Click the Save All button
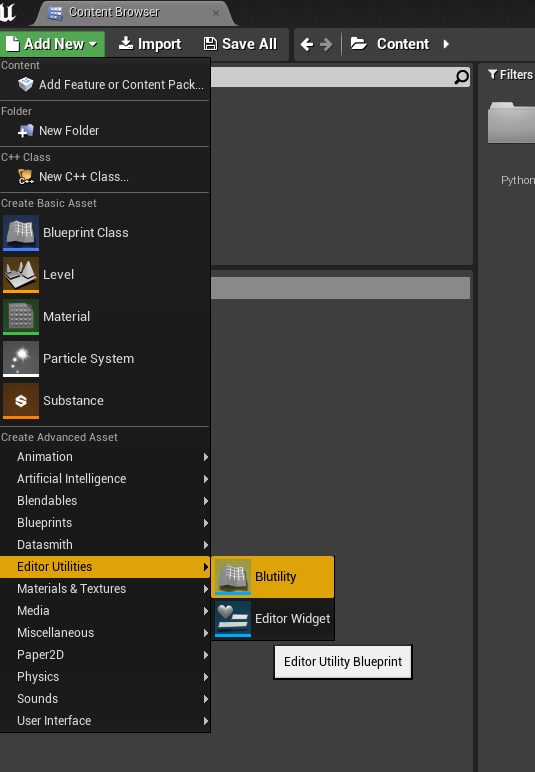 coord(241,44)
